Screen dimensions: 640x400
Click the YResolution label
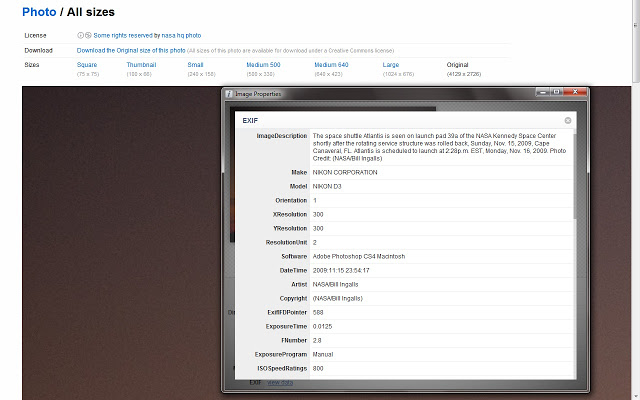290,229
